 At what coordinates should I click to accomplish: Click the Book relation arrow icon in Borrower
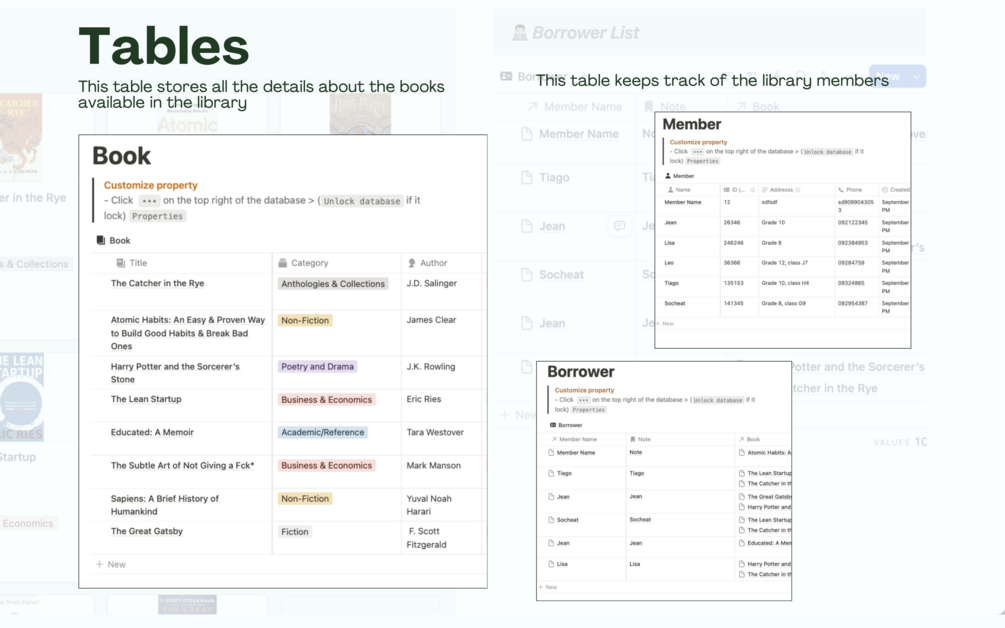coord(742,440)
